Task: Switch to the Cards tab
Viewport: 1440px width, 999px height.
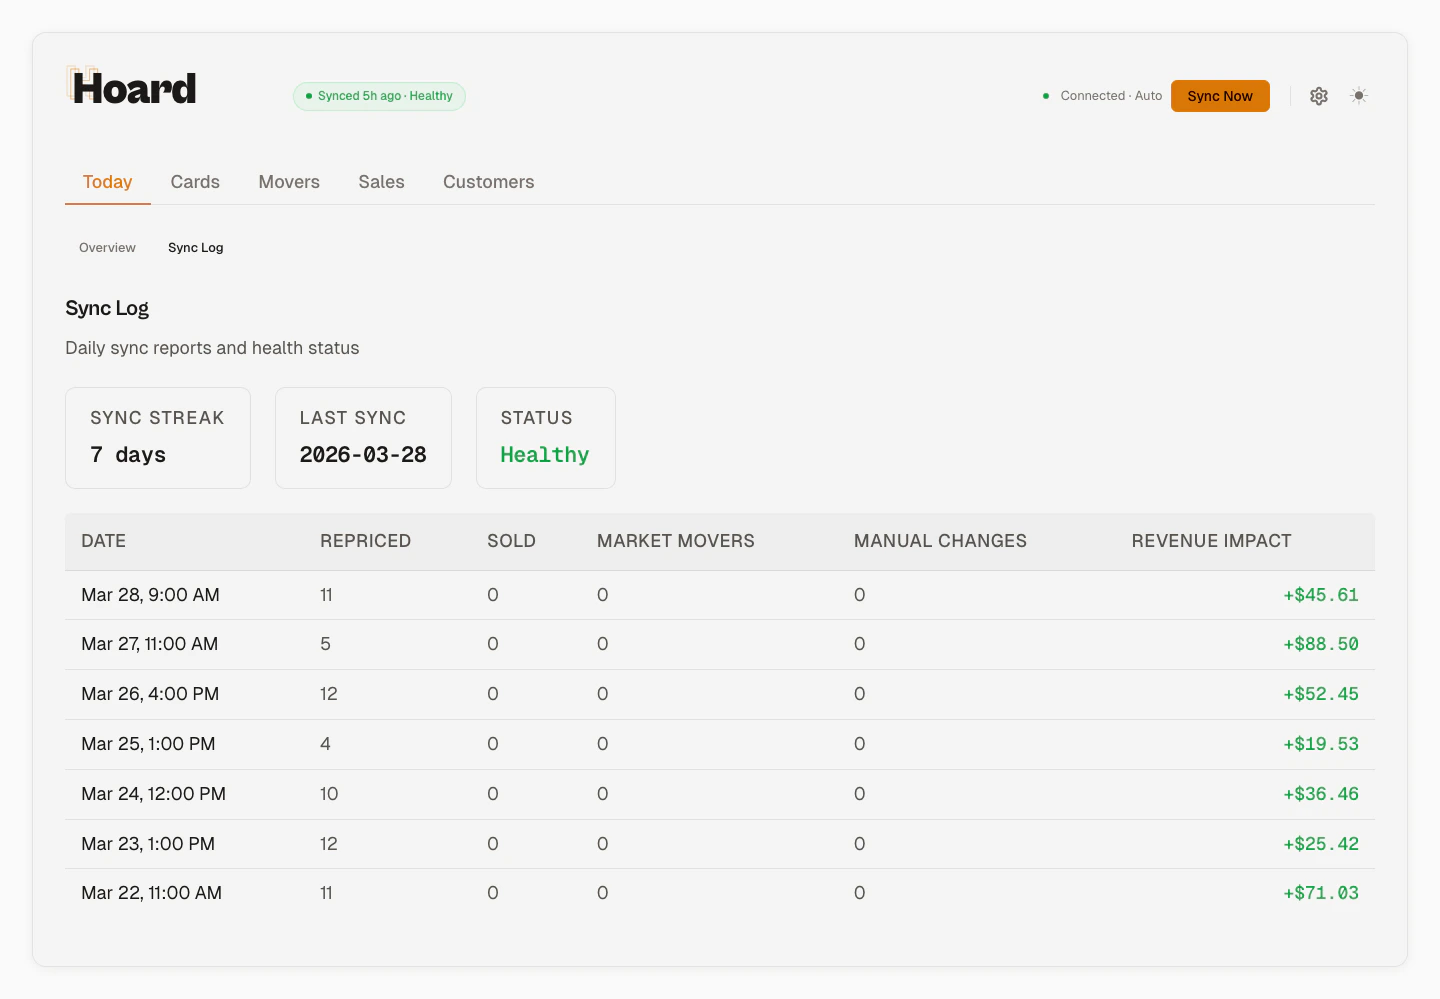Action: pyautogui.click(x=195, y=182)
